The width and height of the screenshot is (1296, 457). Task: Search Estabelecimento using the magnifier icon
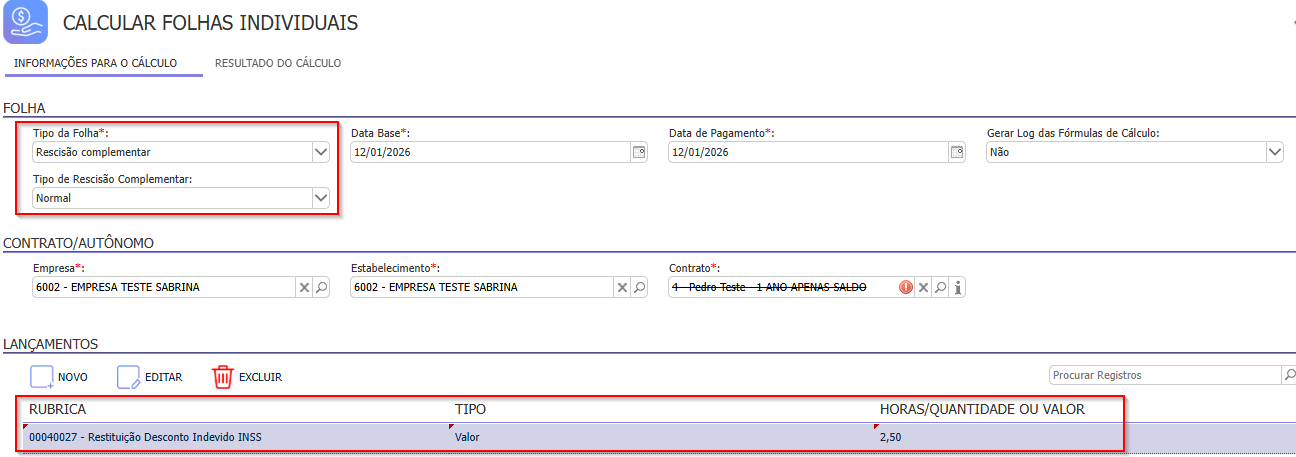[639, 287]
